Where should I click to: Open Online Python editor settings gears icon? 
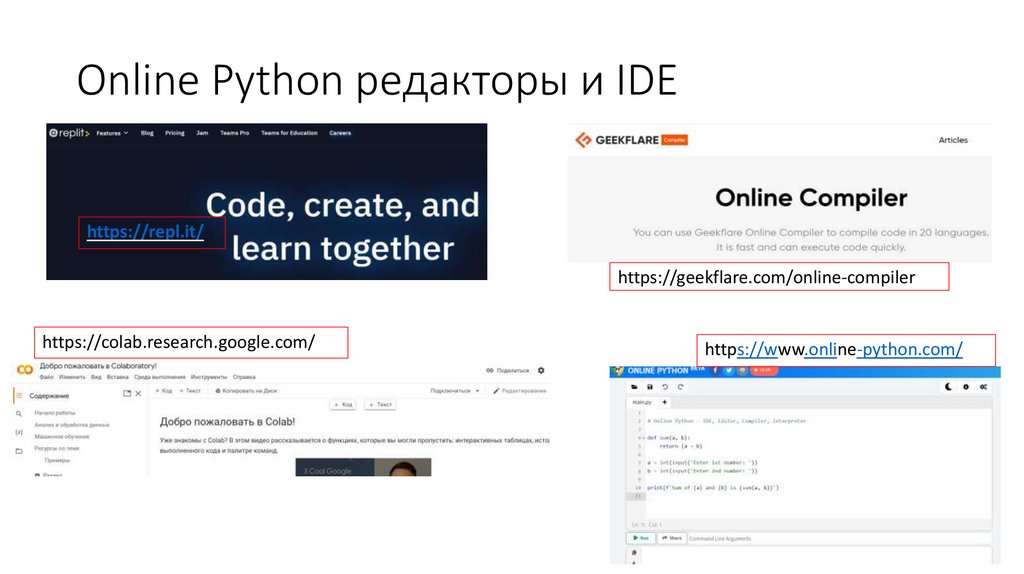point(983,387)
